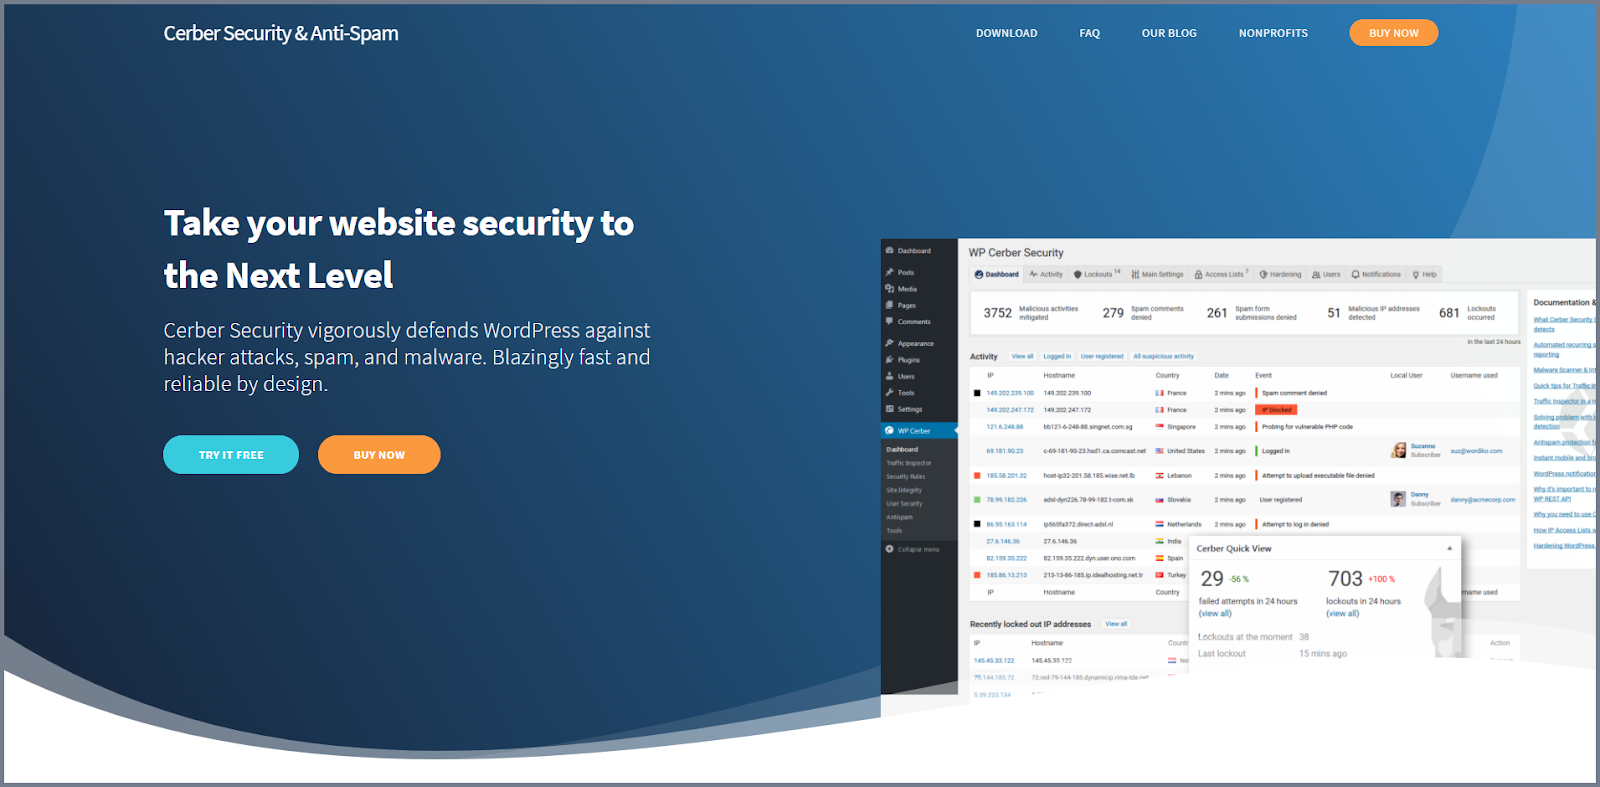This screenshot has width=1600, height=787.
Task: Click View all next to Activity
Action: pyautogui.click(x=1022, y=356)
